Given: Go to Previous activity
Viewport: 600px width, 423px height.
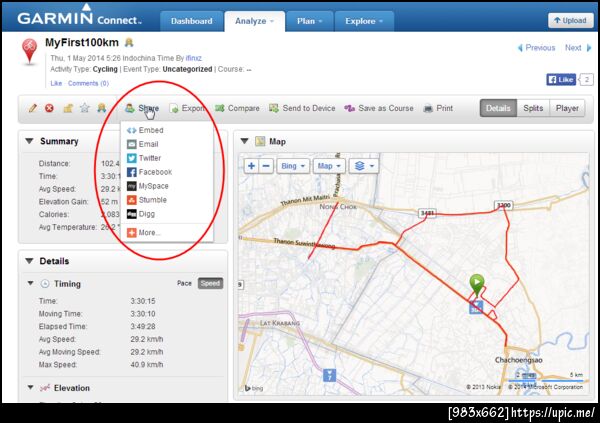Looking at the screenshot, I should pos(536,48).
